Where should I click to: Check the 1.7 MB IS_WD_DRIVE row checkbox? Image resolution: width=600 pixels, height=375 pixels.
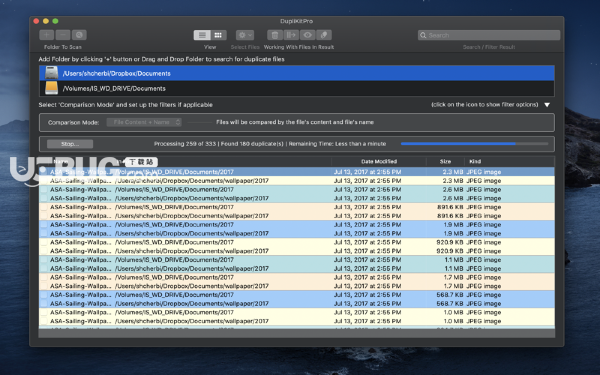click(44, 277)
